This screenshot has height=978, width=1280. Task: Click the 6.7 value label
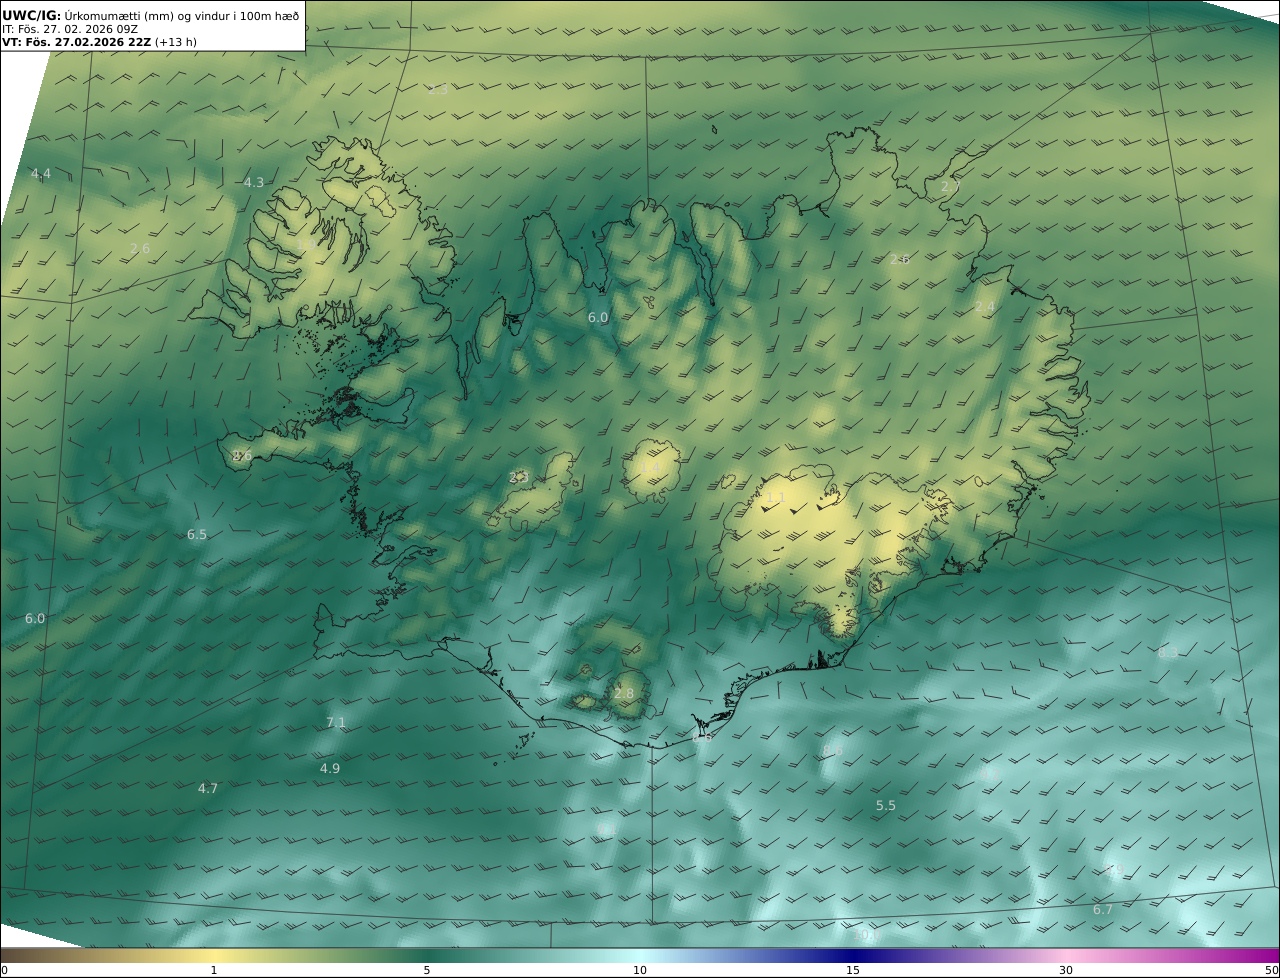click(1103, 910)
